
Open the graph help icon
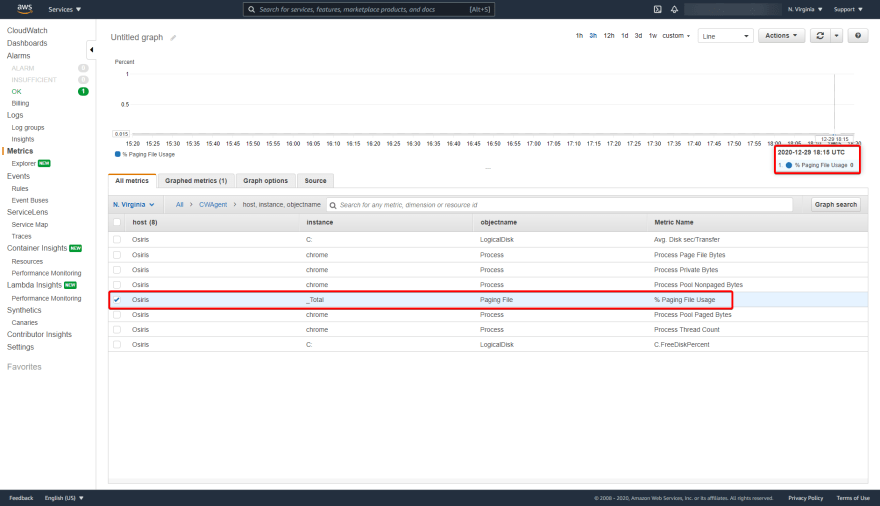[858, 35]
